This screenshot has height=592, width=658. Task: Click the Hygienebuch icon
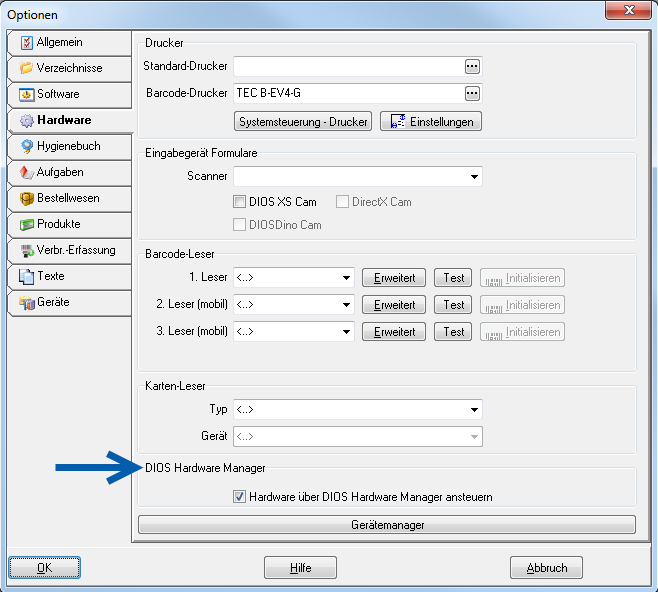[27, 146]
